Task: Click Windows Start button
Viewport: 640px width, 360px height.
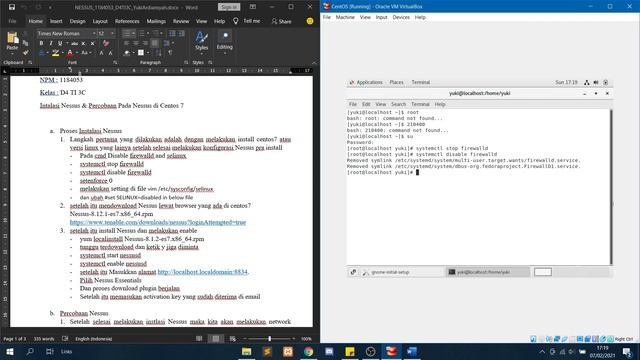Action: (10, 351)
